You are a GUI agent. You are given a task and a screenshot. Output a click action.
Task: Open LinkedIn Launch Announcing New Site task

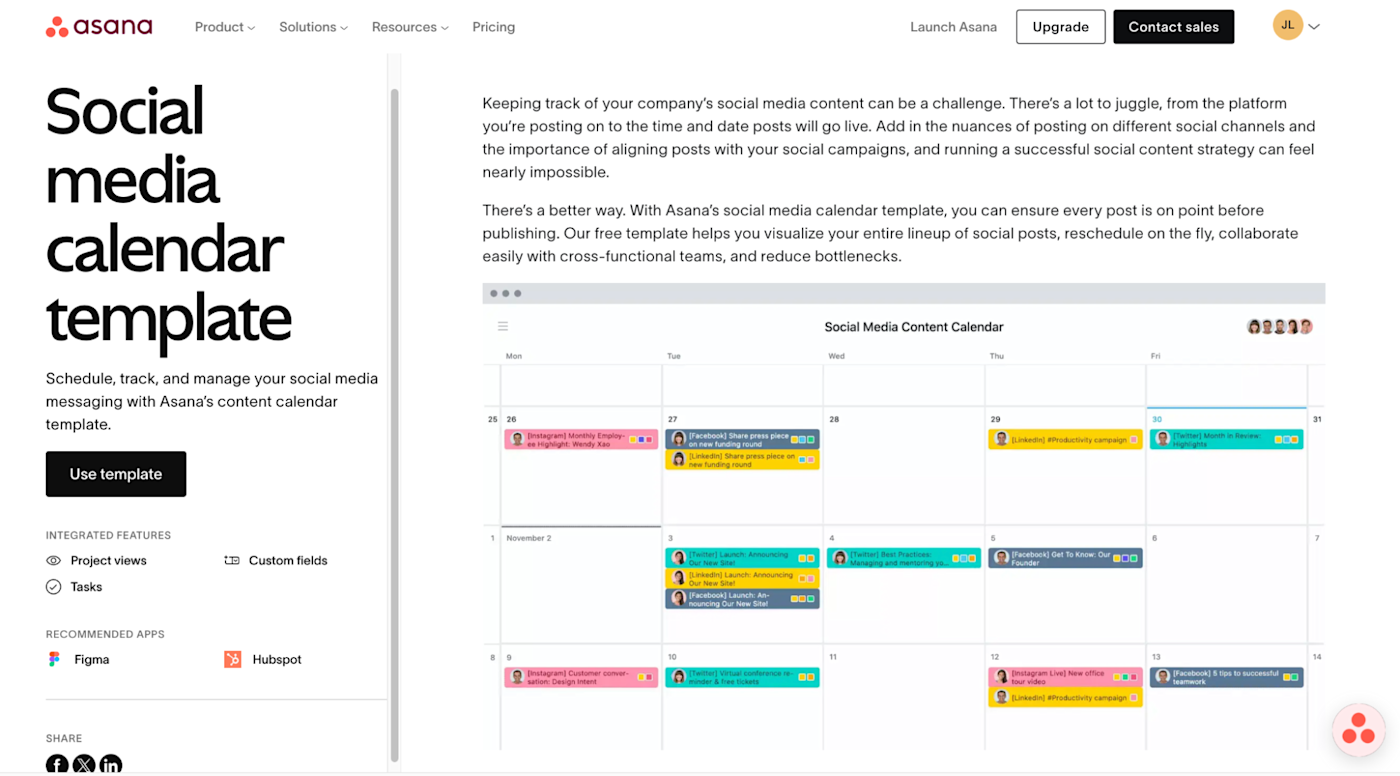pos(742,578)
